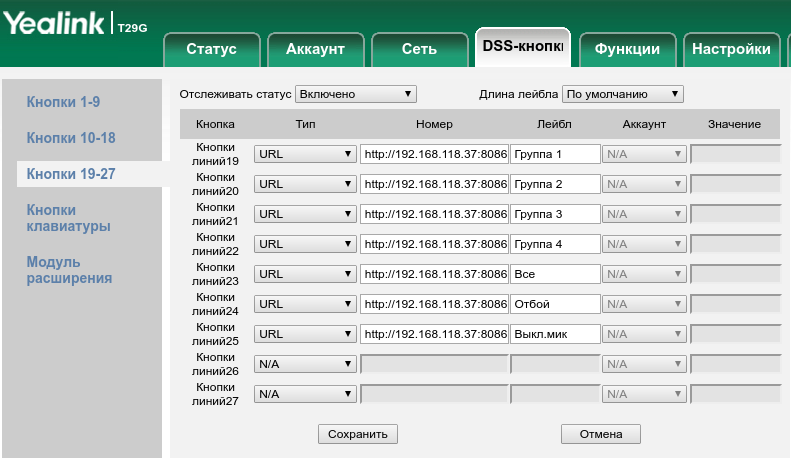Open the type dropdown for line key 19
791x458 pixels.
[x=305, y=154]
